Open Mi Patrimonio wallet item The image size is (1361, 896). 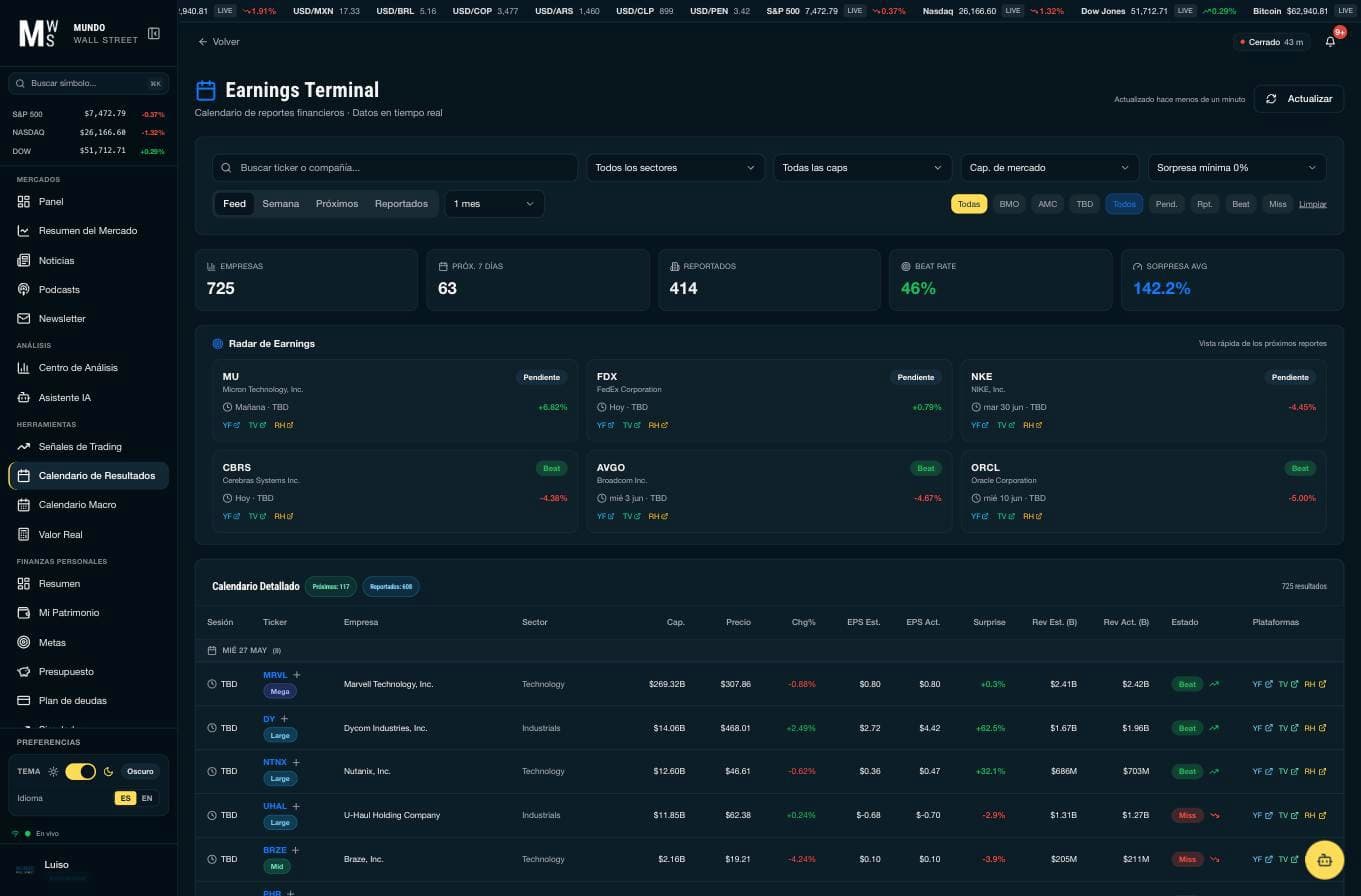88,613
